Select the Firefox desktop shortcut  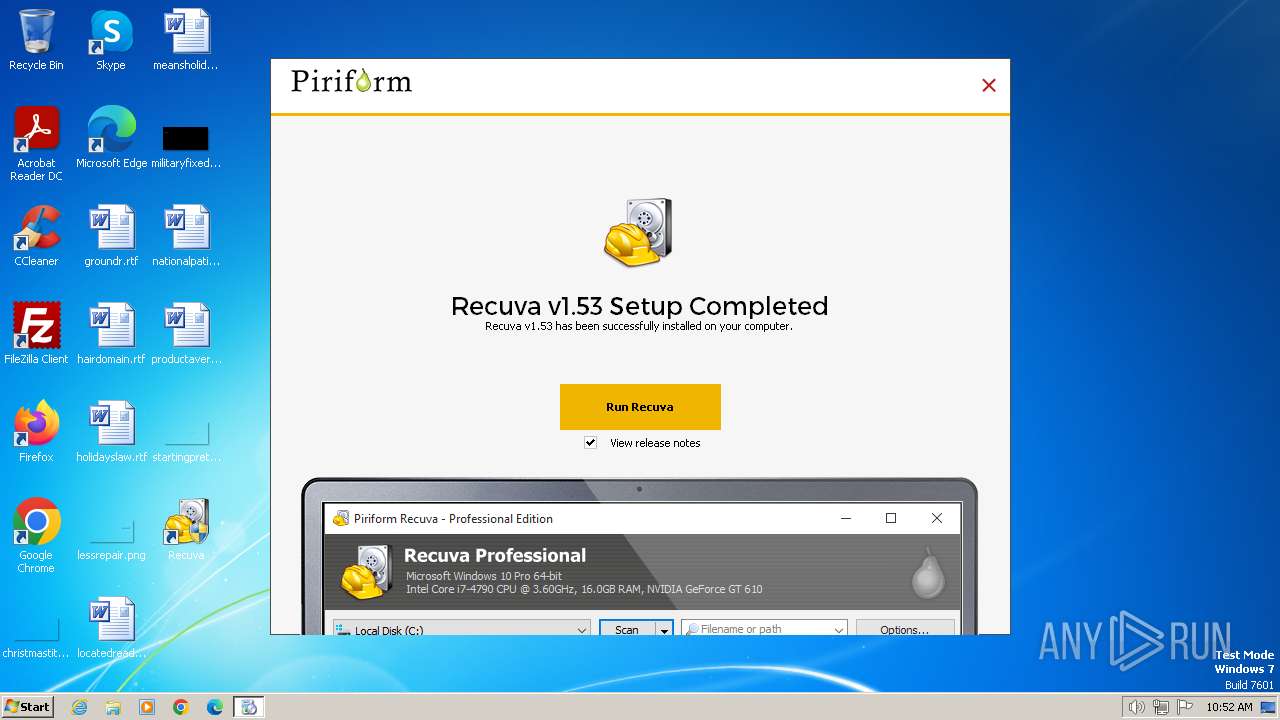(36, 433)
